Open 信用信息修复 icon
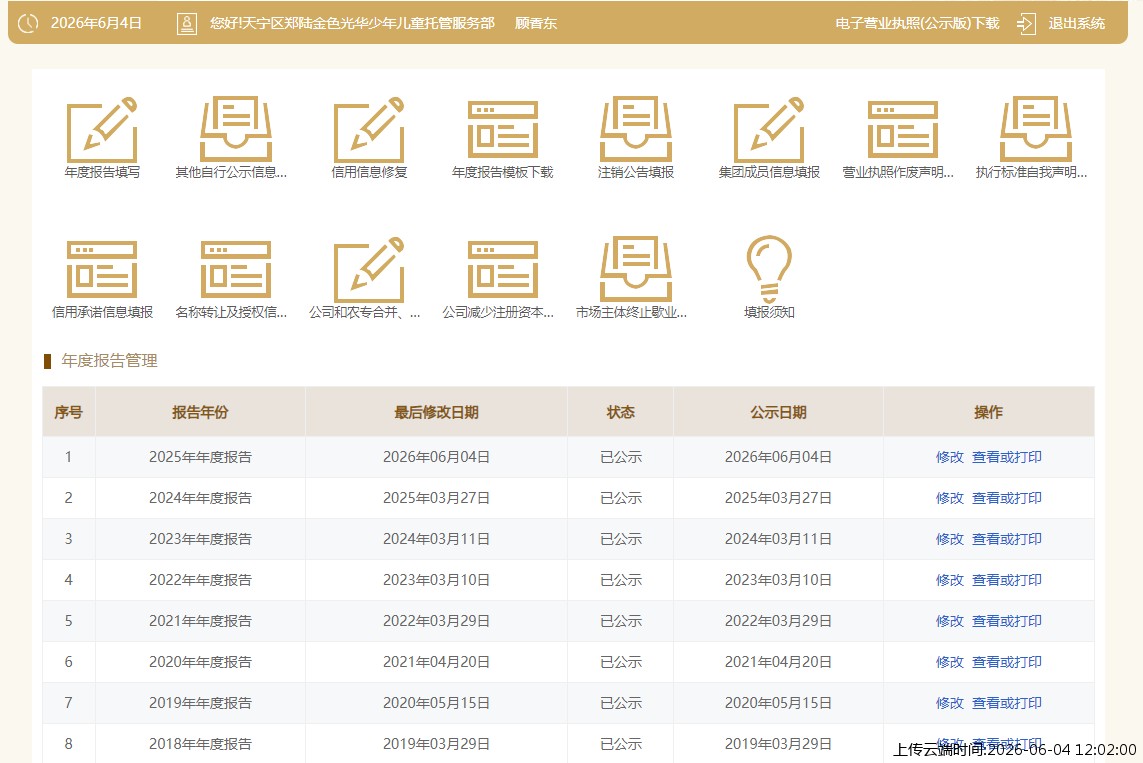 [369, 130]
